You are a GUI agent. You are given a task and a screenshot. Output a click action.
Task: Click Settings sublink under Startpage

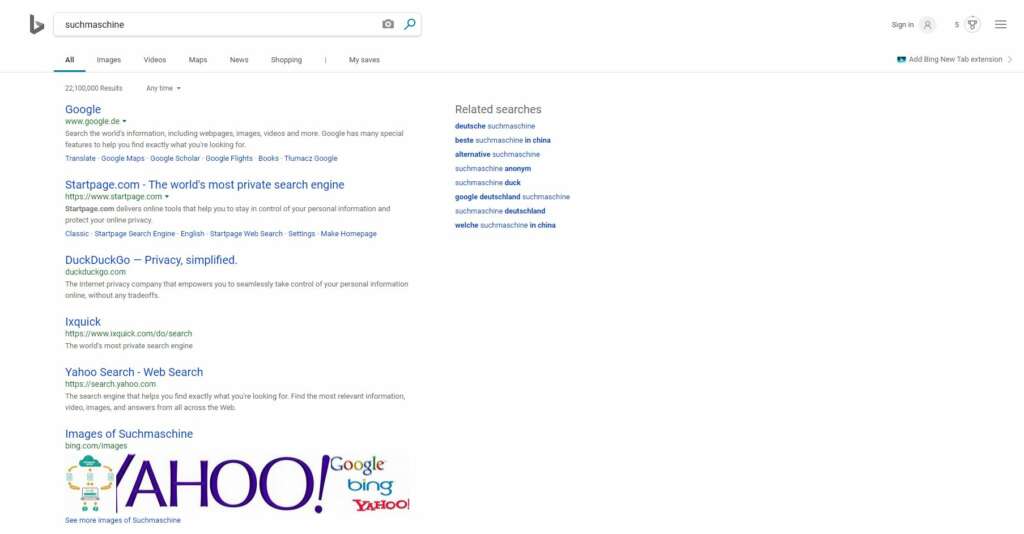pyautogui.click(x=302, y=234)
